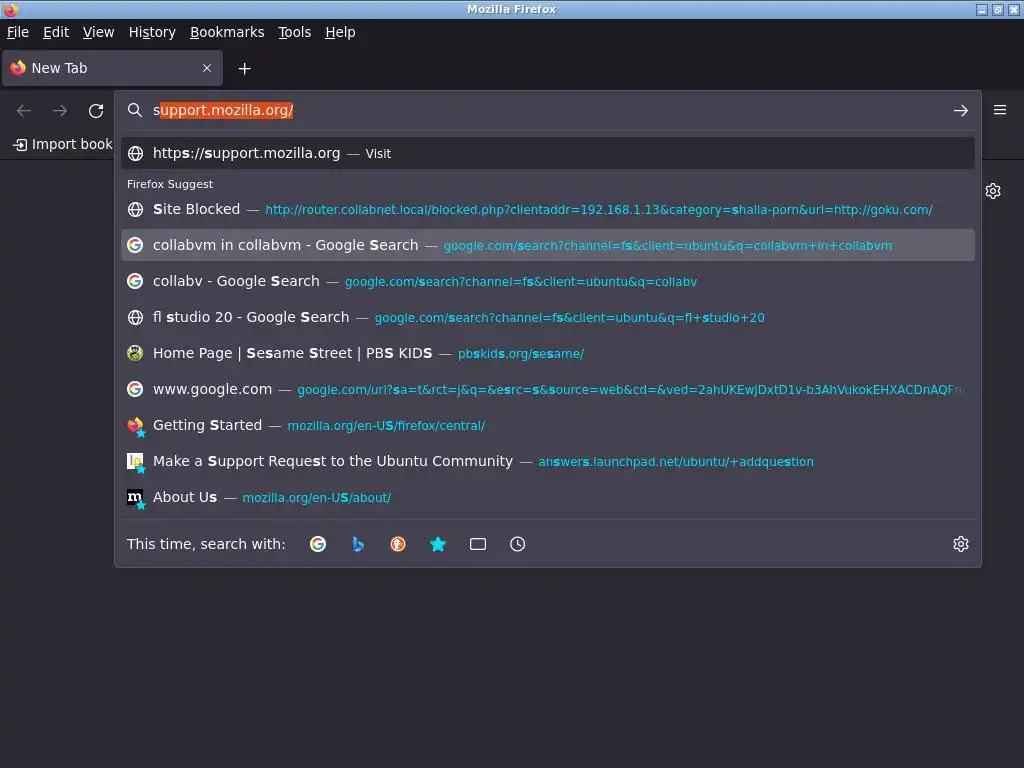Search open Tabs using the tab icon
The height and width of the screenshot is (768, 1024).
pos(478,544)
